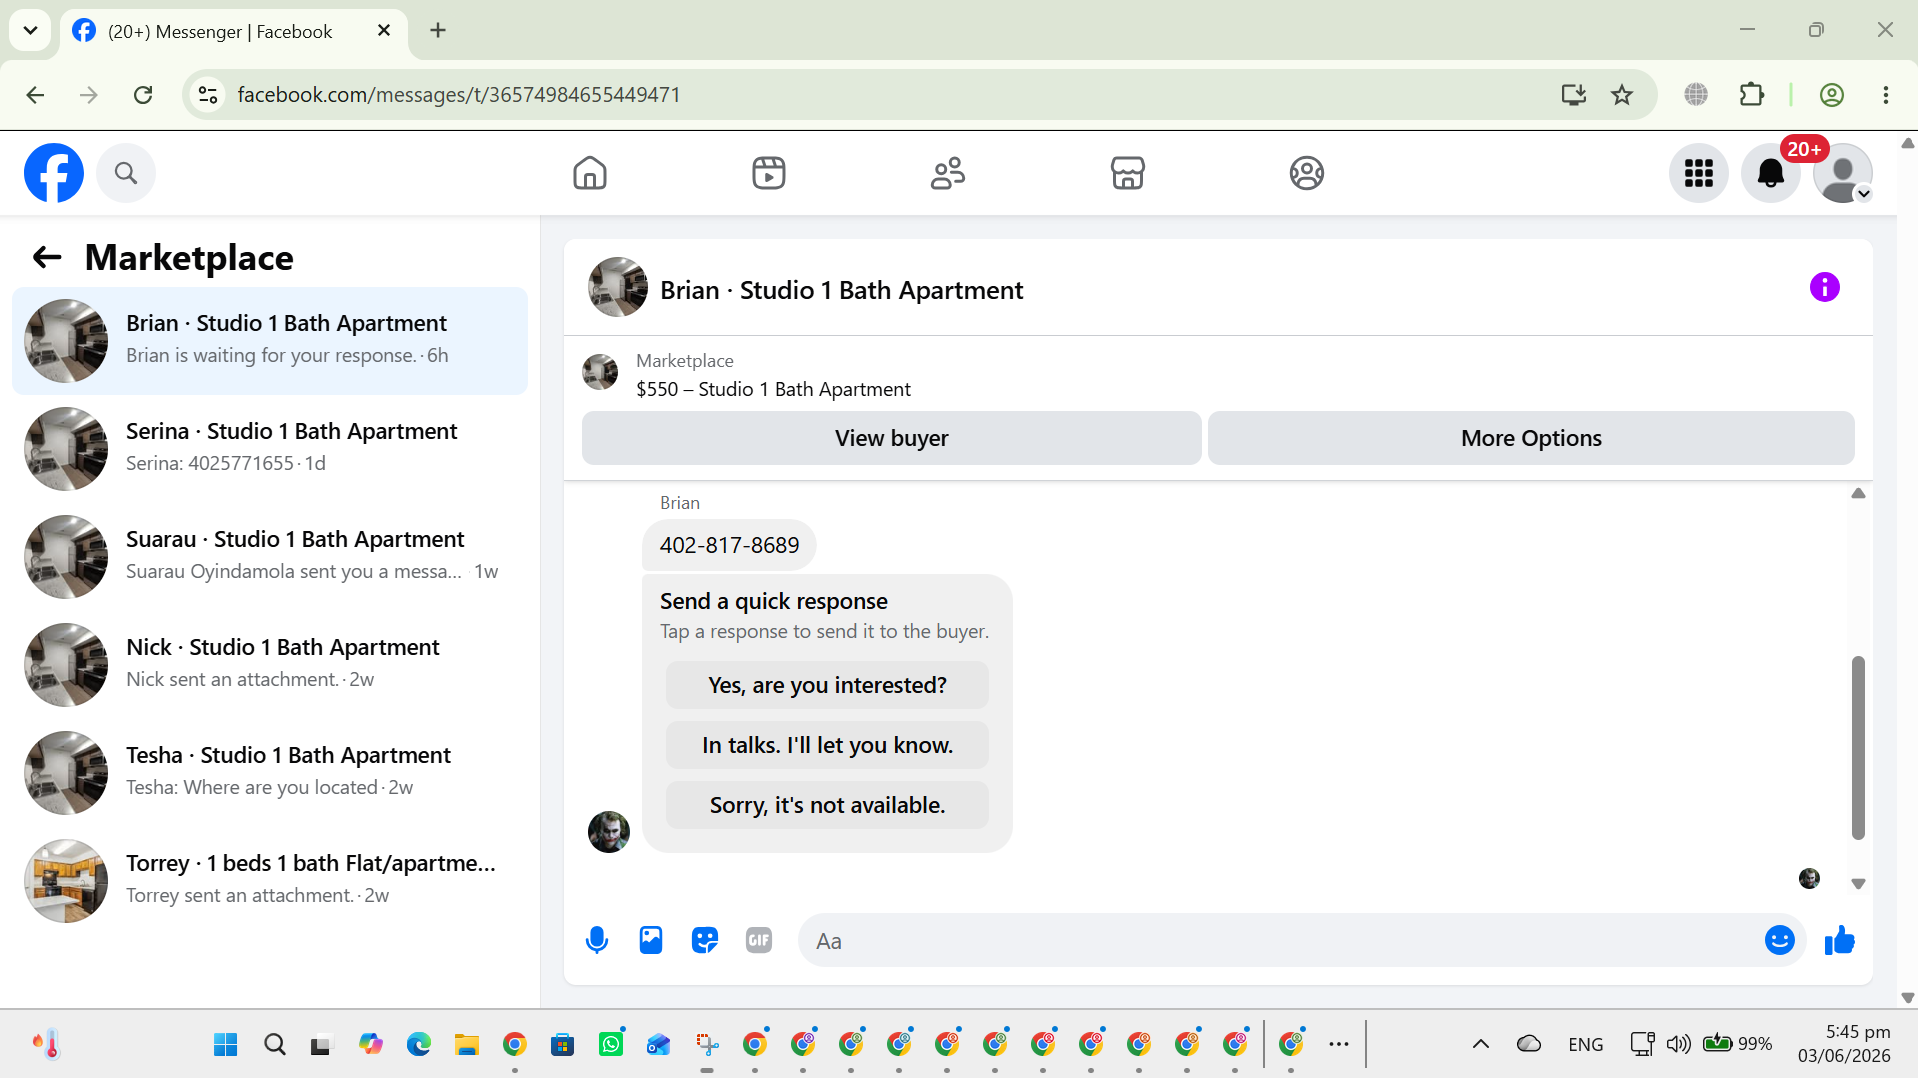This screenshot has height=1078, width=1918.
Task: Open the clock and date panel
Action: [x=1844, y=1044]
